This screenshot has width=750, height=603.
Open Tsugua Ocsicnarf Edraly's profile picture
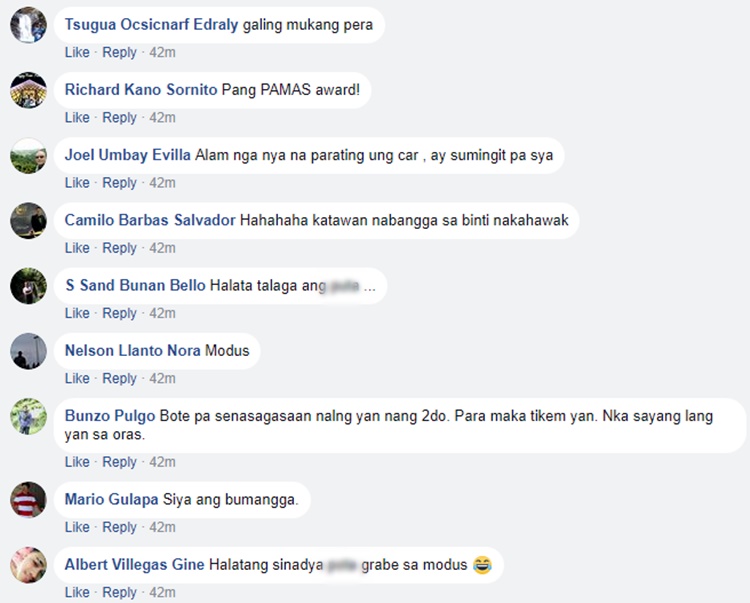tap(28, 25)
